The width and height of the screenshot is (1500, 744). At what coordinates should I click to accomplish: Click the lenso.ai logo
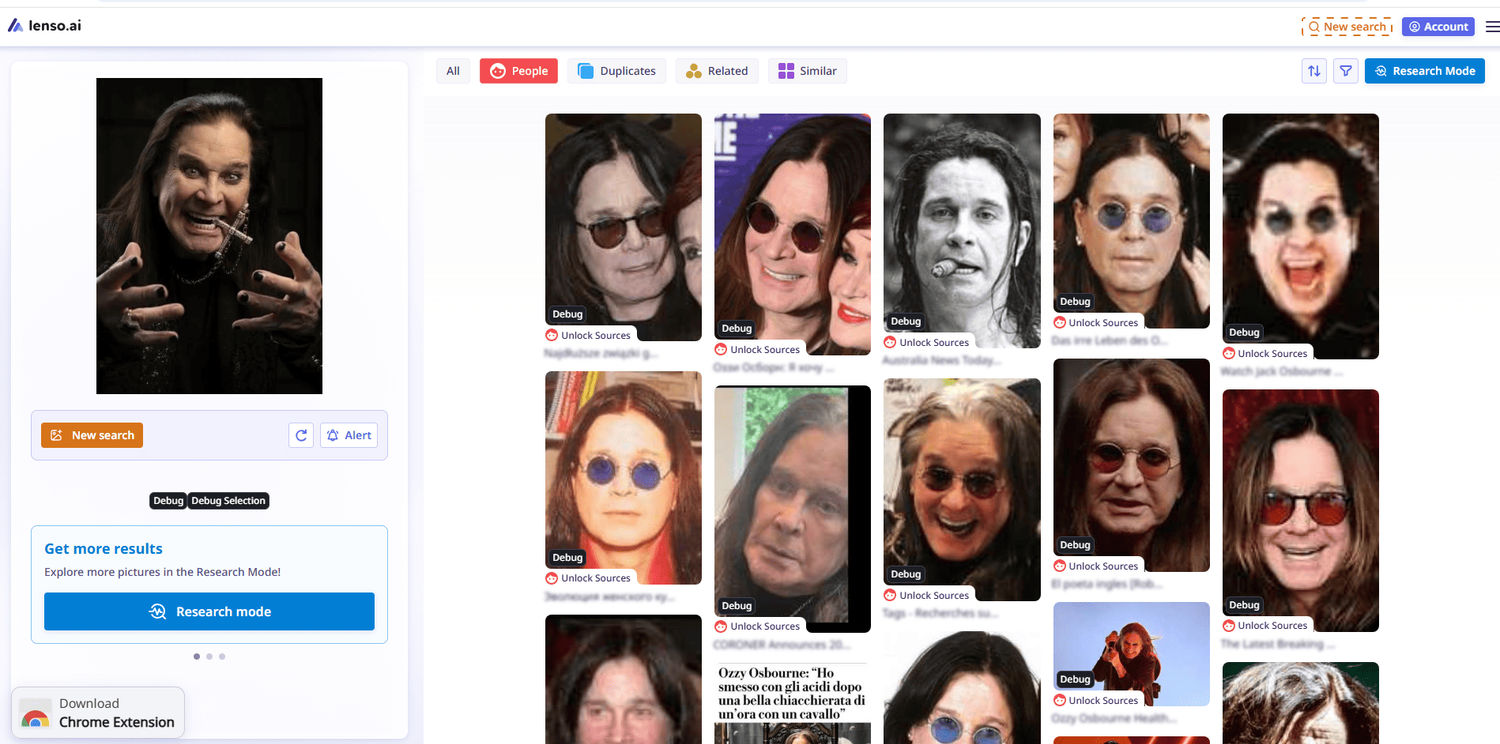tap(45, 26)
